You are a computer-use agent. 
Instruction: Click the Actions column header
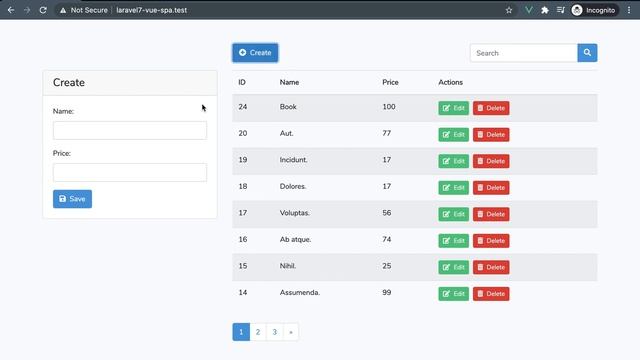(x=451, y=82)
